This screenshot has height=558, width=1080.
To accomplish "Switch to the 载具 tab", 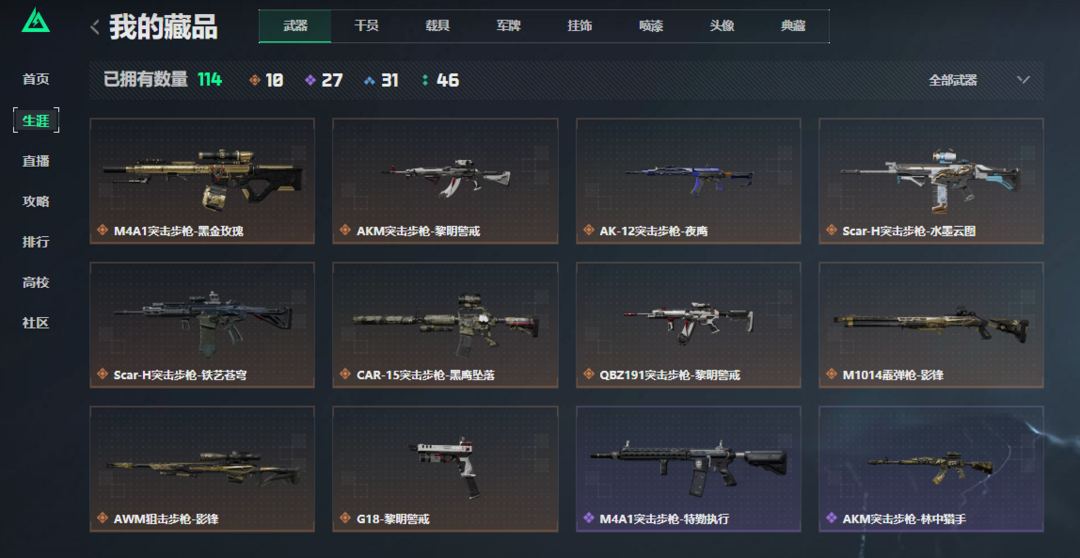I will pyautogui.click(x=437, y=26).
